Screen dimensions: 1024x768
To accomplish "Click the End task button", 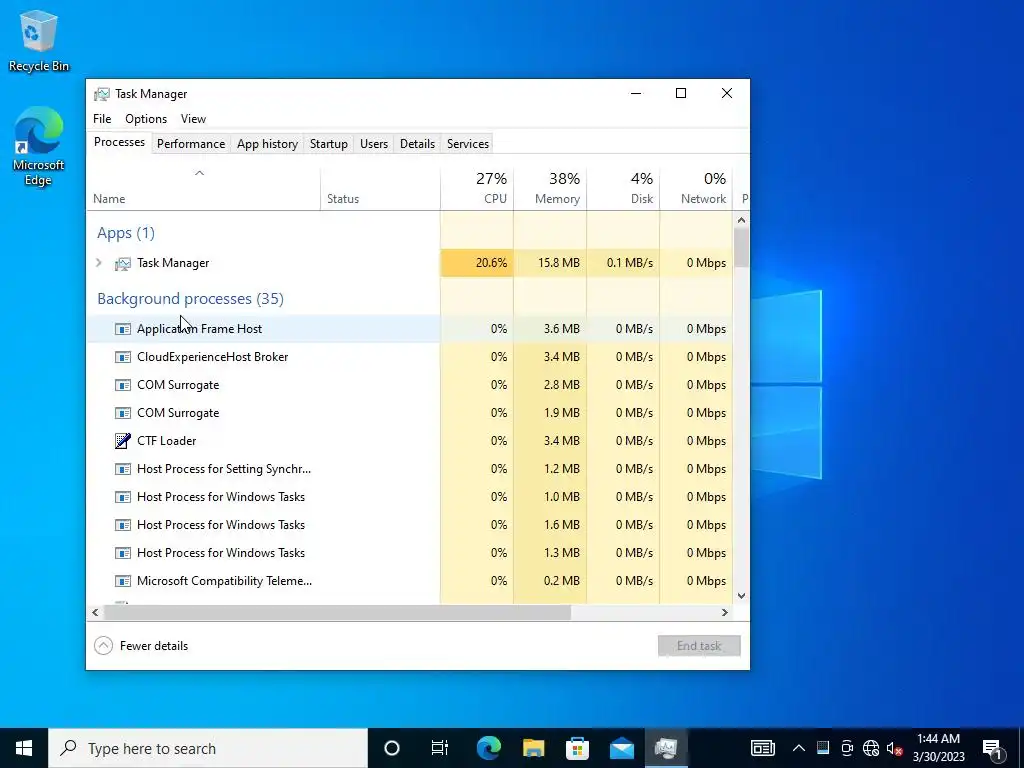I will [x=699, y=646].
